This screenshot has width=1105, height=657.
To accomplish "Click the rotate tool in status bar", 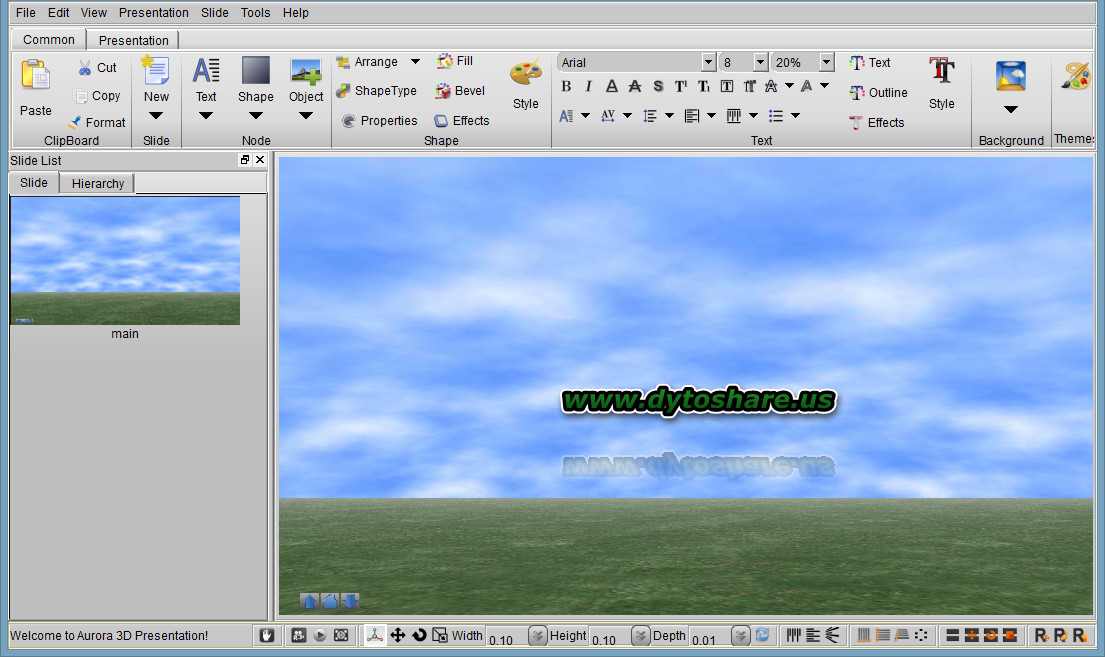I will (x=419, y=635).
